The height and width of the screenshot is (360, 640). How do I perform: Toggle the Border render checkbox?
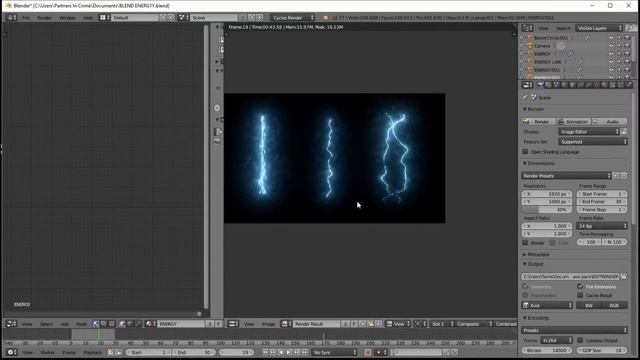click(525, 242)
